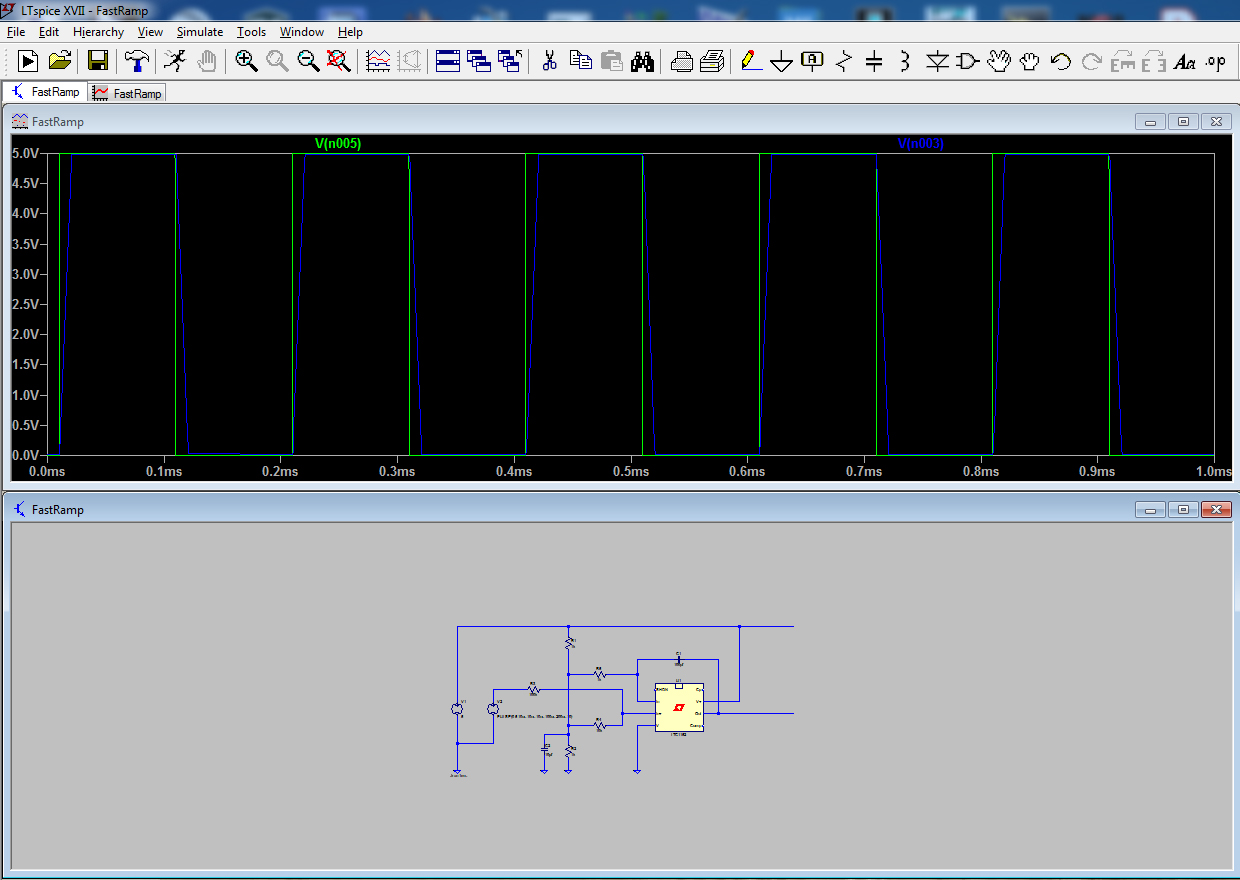The image size is (1240, 880).
Task: Click the Paste clipboard icon
Action: pyautogui.click(x=612, y=61)
